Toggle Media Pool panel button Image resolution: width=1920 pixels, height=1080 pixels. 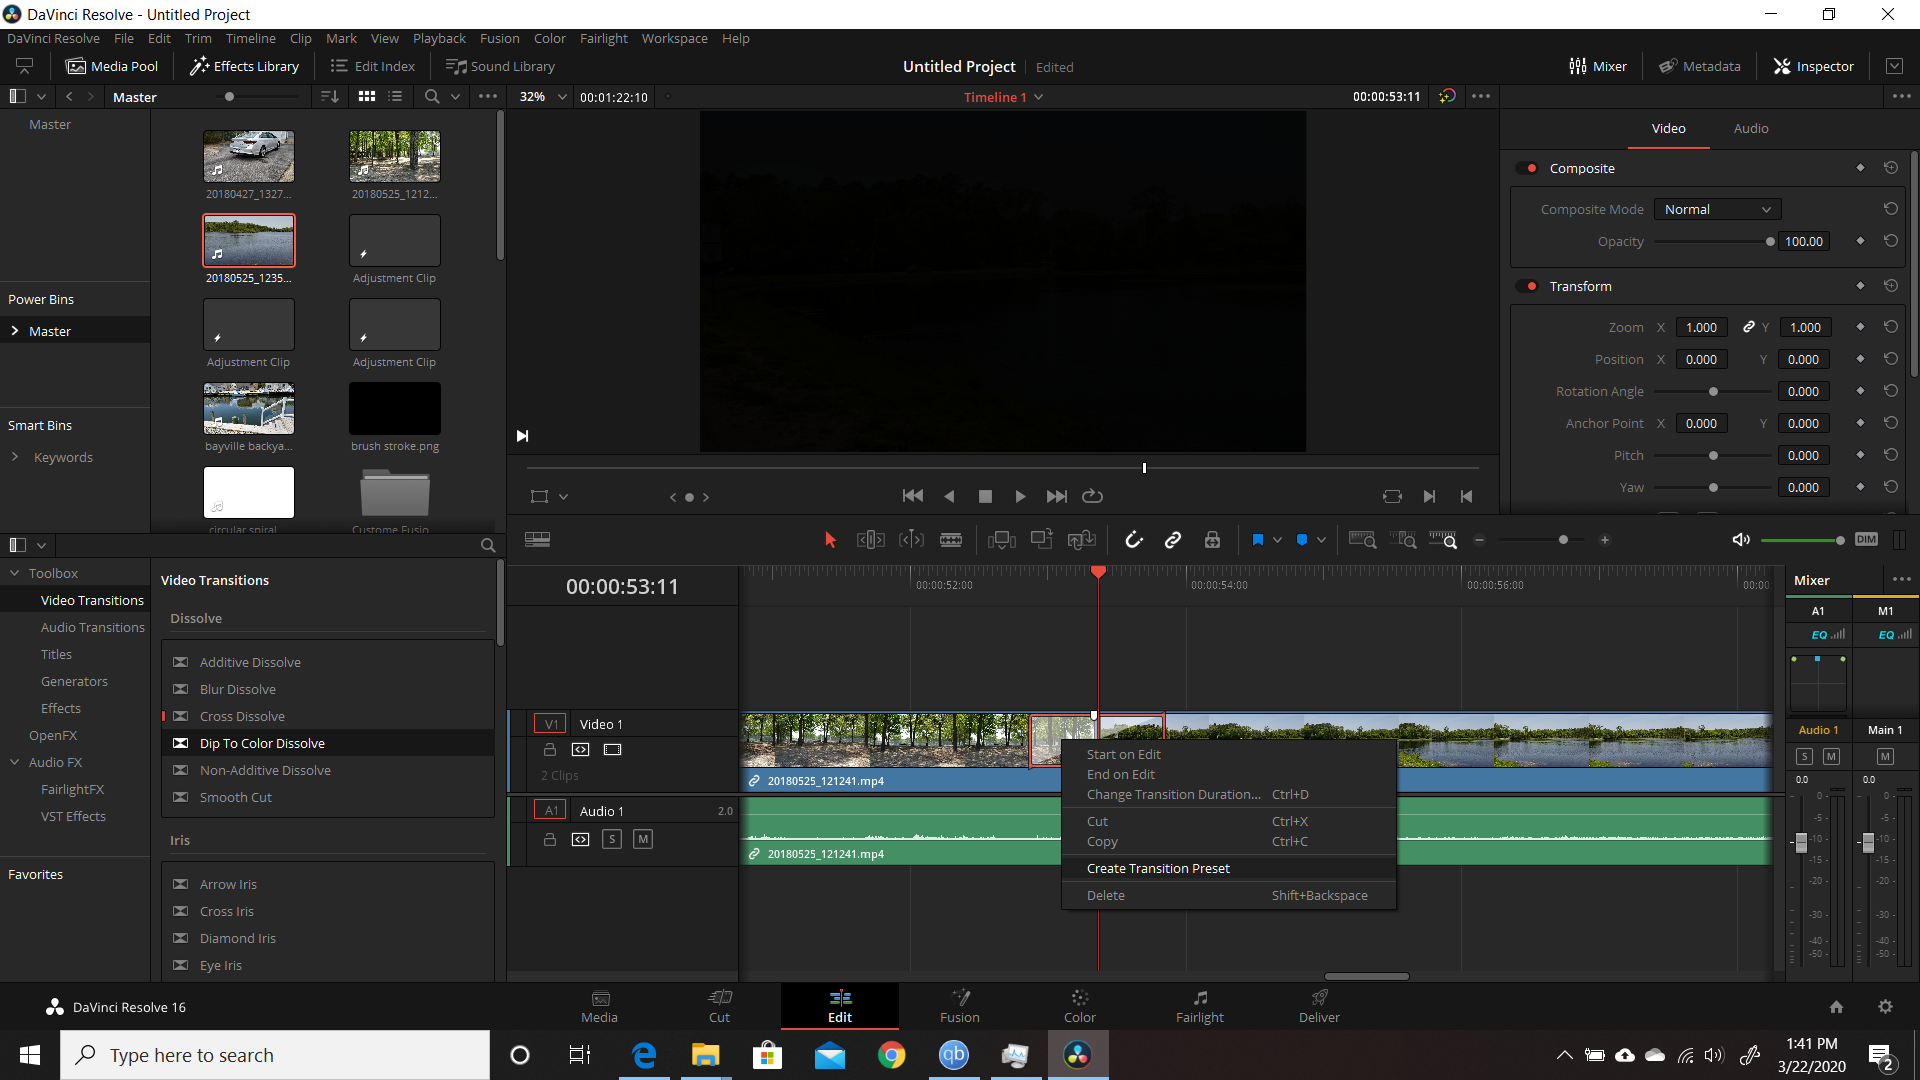112,66
